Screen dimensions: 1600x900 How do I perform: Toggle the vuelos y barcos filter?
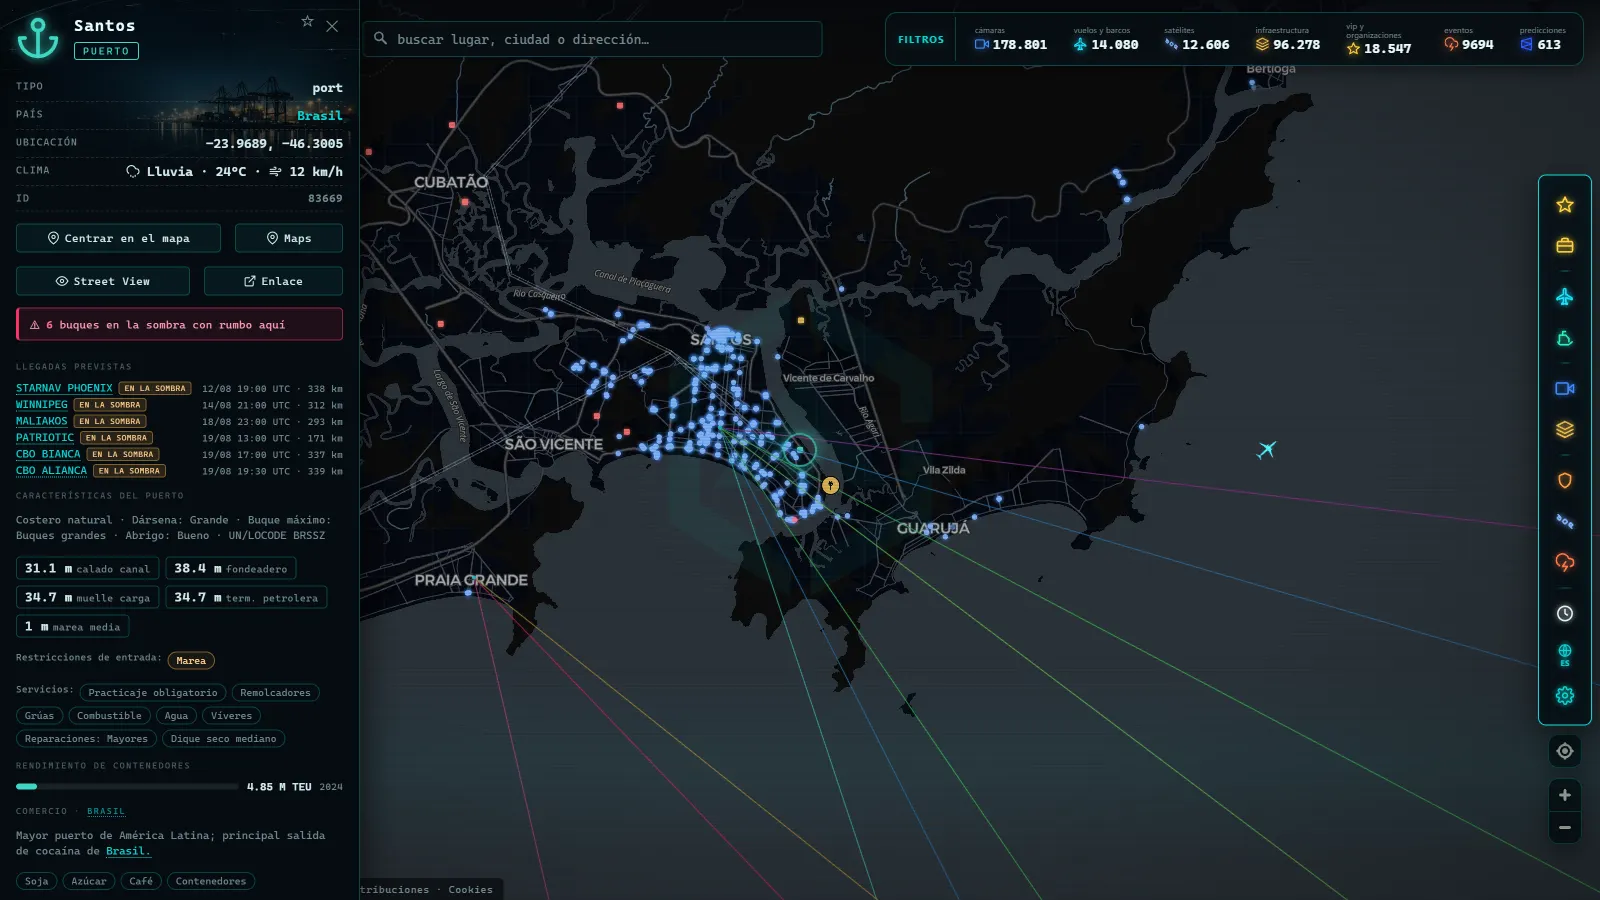tap(1106, 40)
